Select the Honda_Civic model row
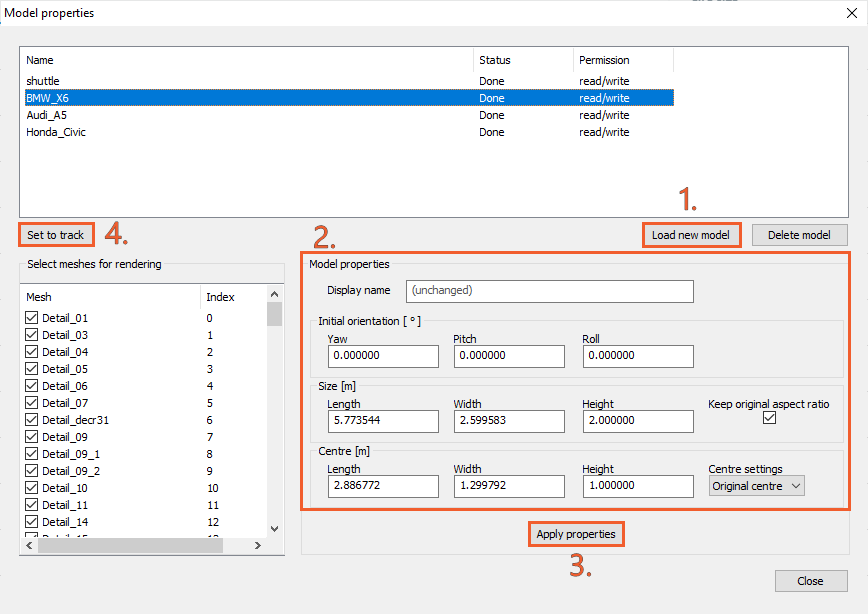 tap(349, 132)
